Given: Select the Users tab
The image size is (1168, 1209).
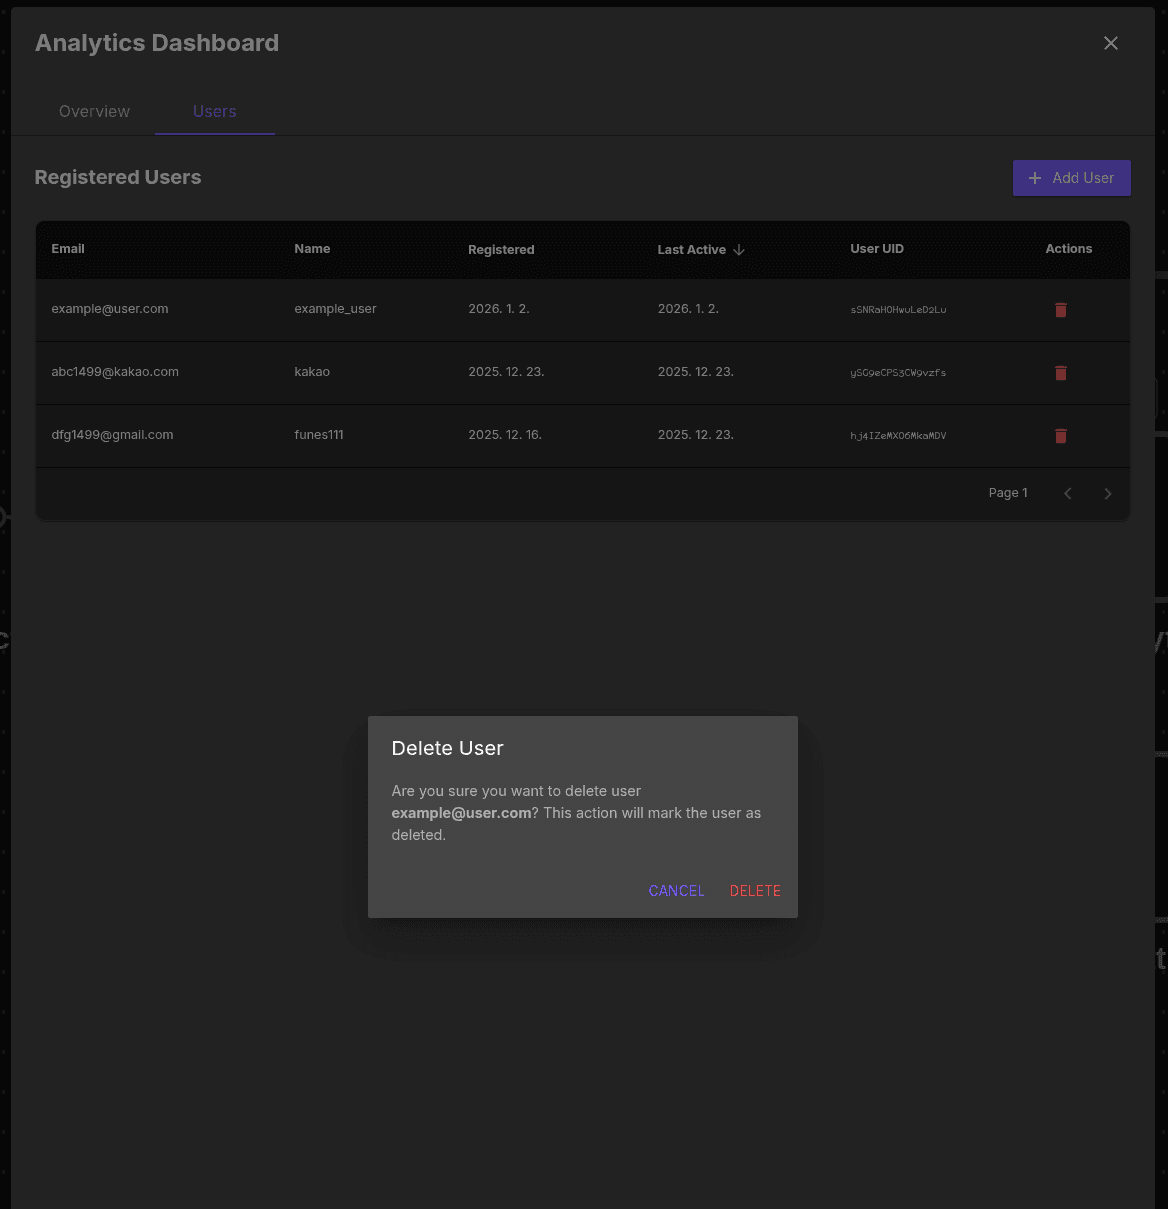Looking at the screenshot, I should [x=214, y=111].
